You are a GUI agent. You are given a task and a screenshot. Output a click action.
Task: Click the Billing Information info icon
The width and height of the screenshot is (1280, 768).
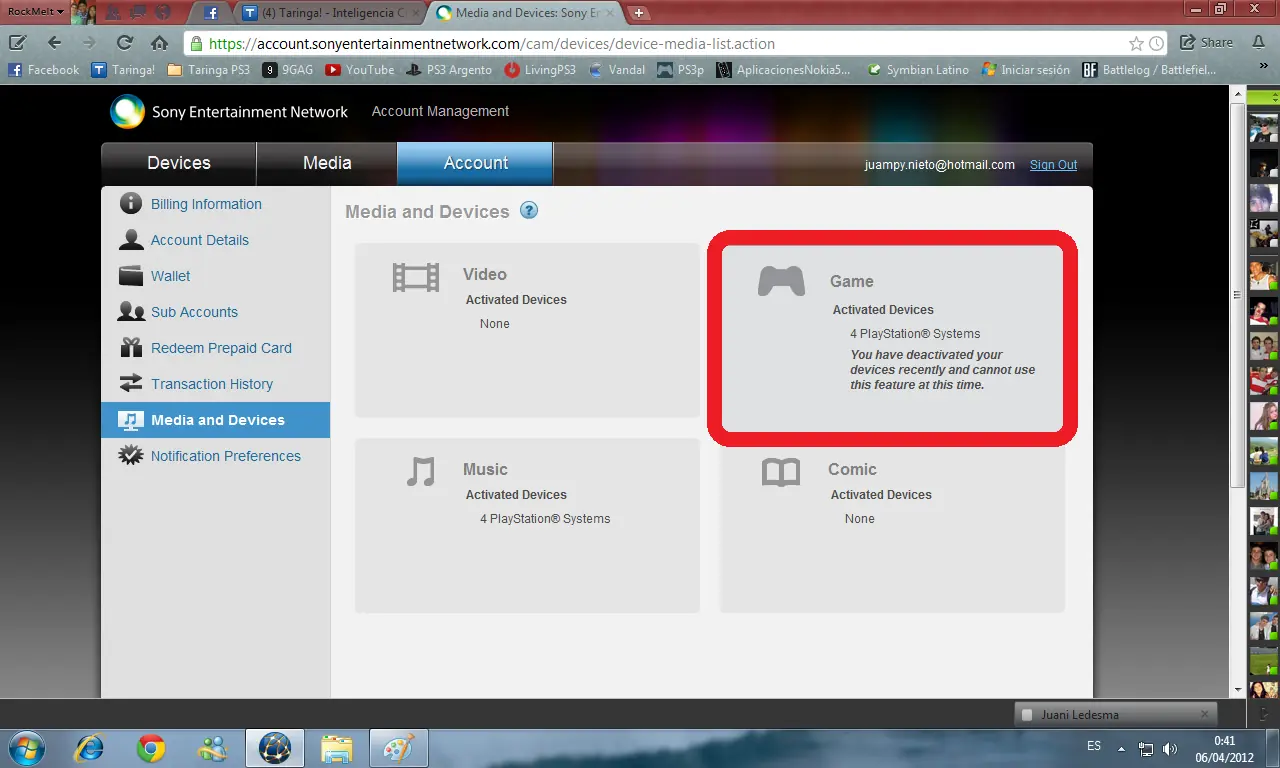(131, 204)
